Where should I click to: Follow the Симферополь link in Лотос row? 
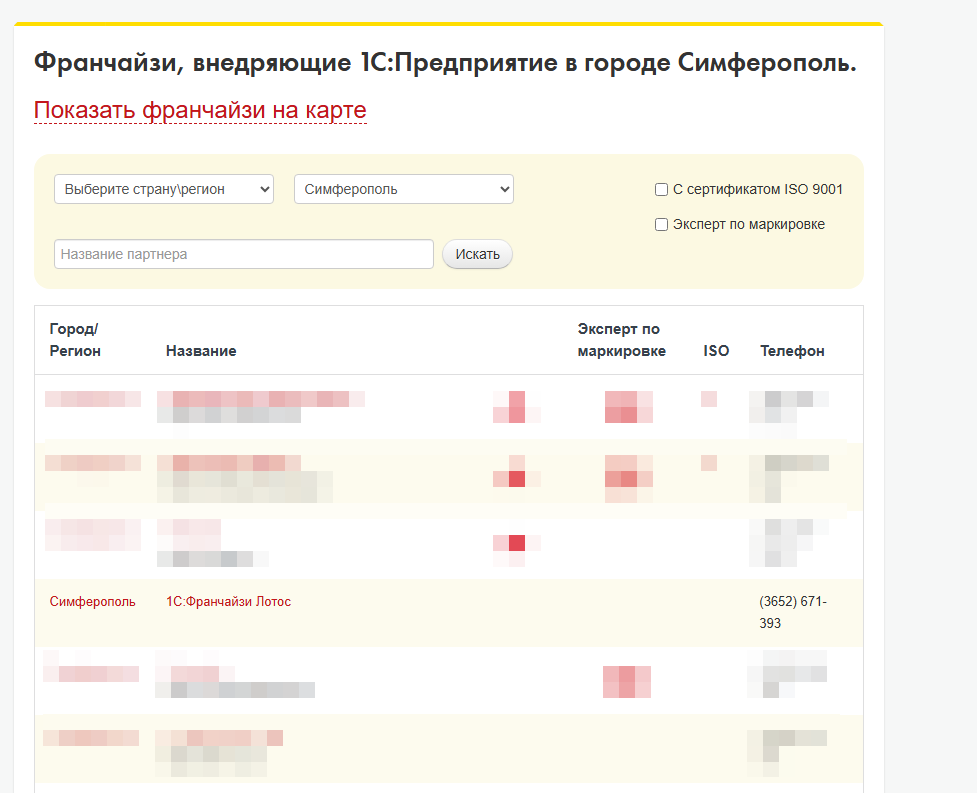[x=92, y=602]
